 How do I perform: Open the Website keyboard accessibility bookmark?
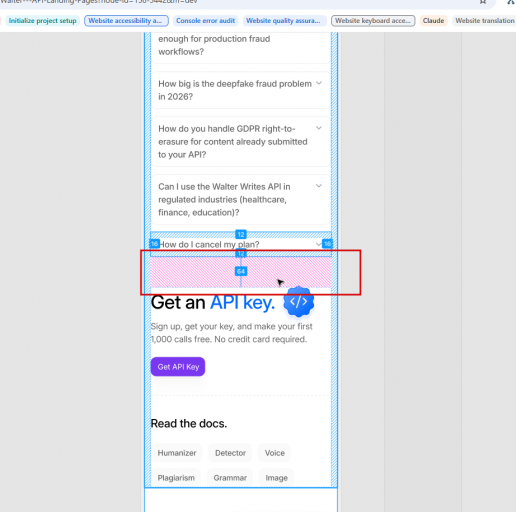coord(373,21)
